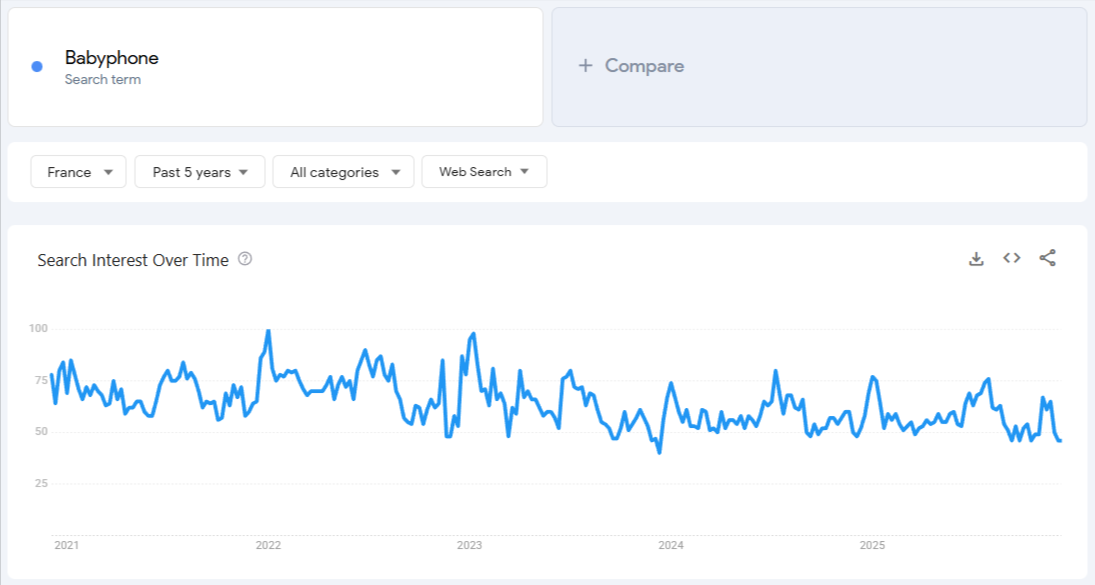Open the All categories filter
The image size is (1095, 585).
click(x=343, y=171)
